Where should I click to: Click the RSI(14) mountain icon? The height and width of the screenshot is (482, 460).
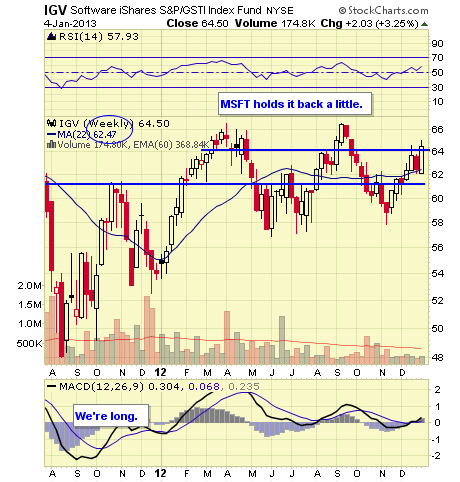click(x=52, y=36)
